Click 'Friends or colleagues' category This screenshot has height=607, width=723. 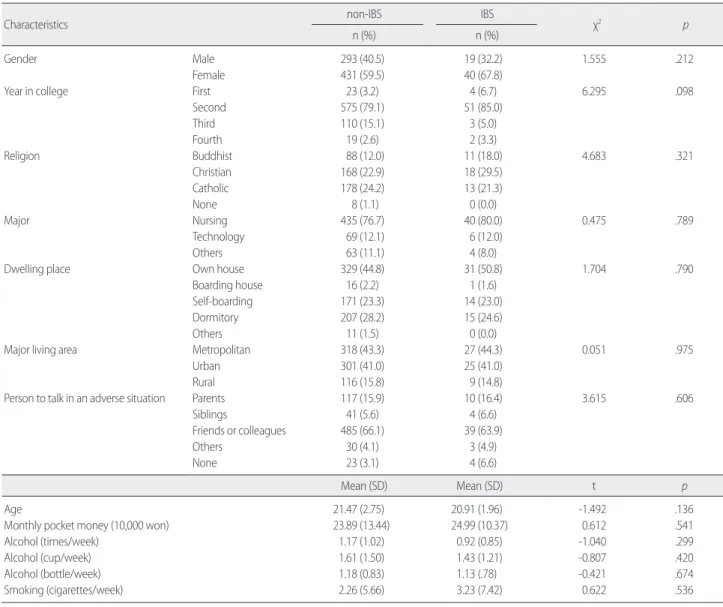(x=239, y=430)
